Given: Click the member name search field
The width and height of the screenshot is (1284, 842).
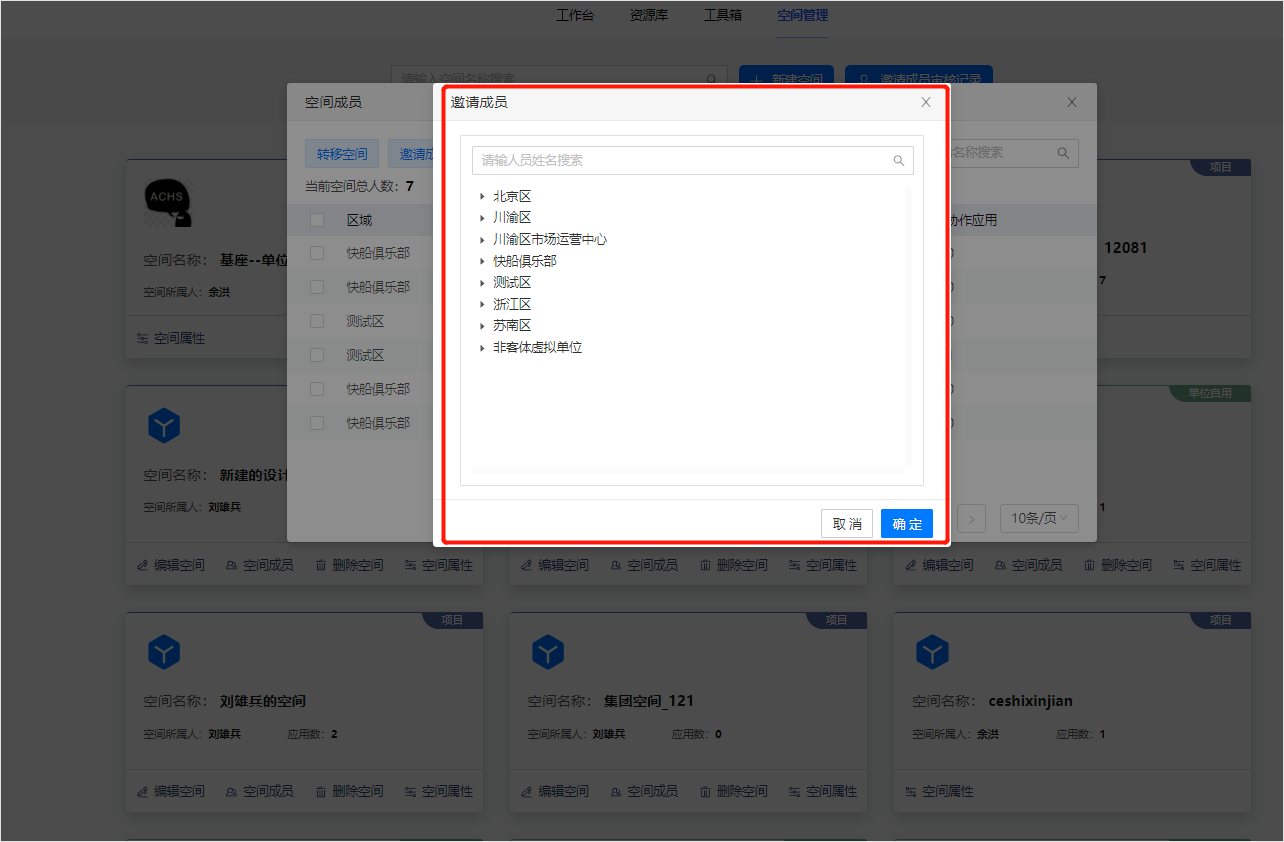Looking at the screenshot, I should (x=692, y=160).
